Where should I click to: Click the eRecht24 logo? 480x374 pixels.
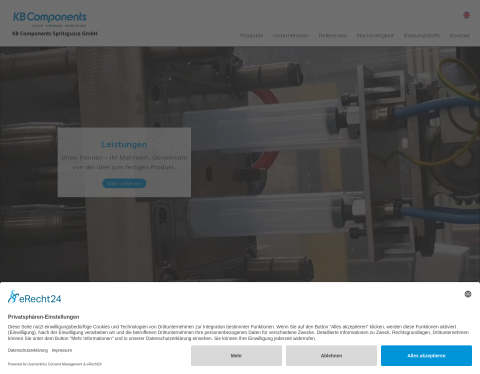(34, 297)
